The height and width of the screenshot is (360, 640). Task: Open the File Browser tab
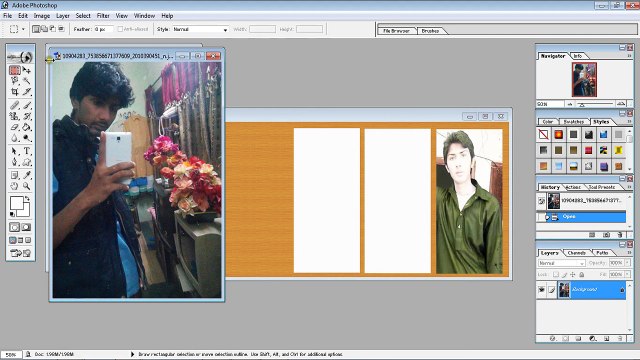click(396, 31)
